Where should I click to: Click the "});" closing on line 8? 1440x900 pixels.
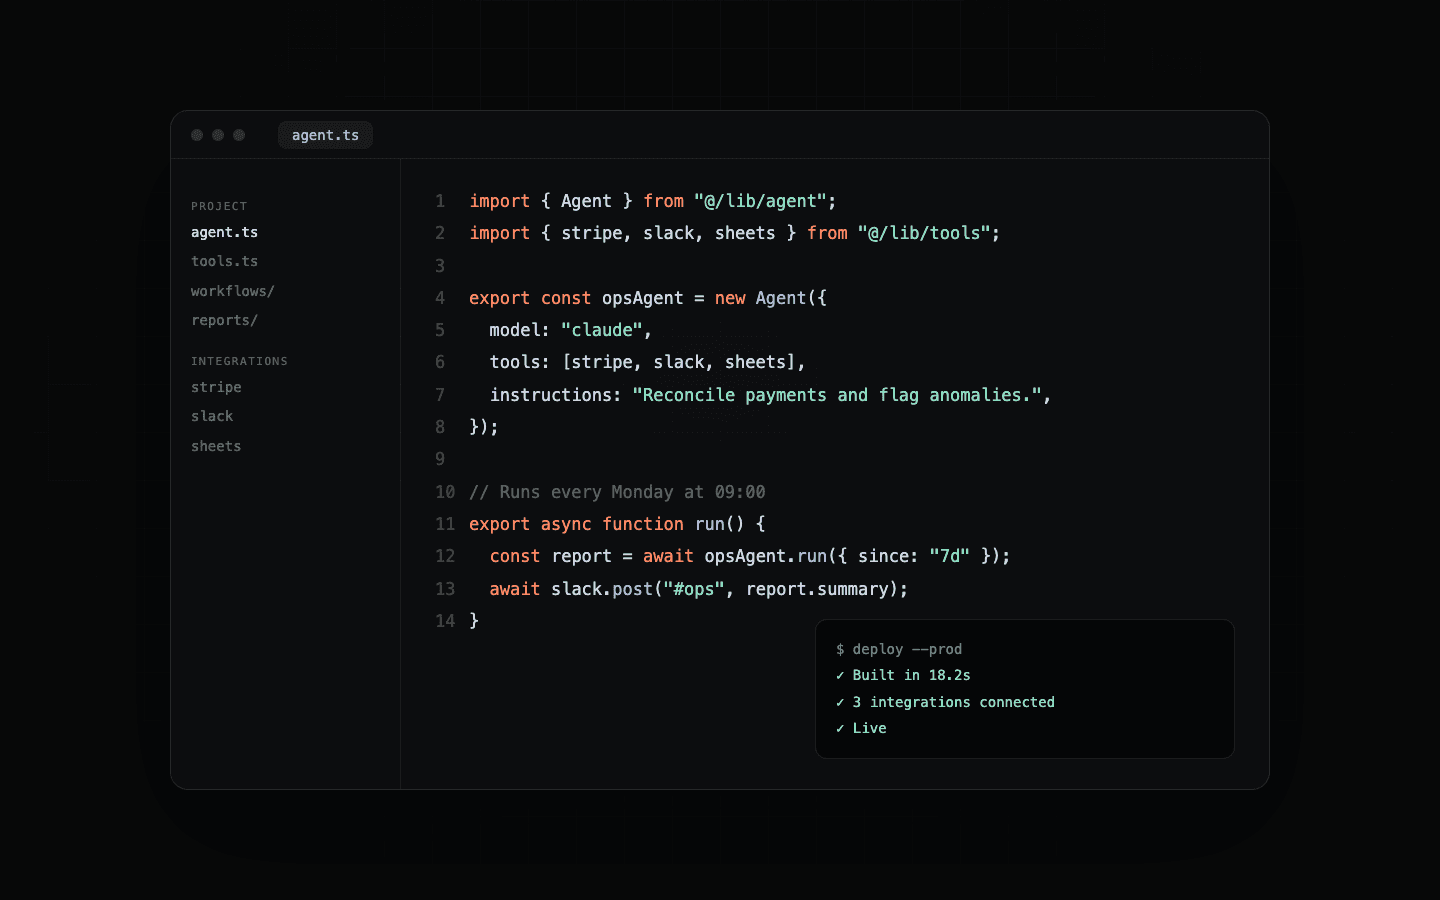point(484,427)
